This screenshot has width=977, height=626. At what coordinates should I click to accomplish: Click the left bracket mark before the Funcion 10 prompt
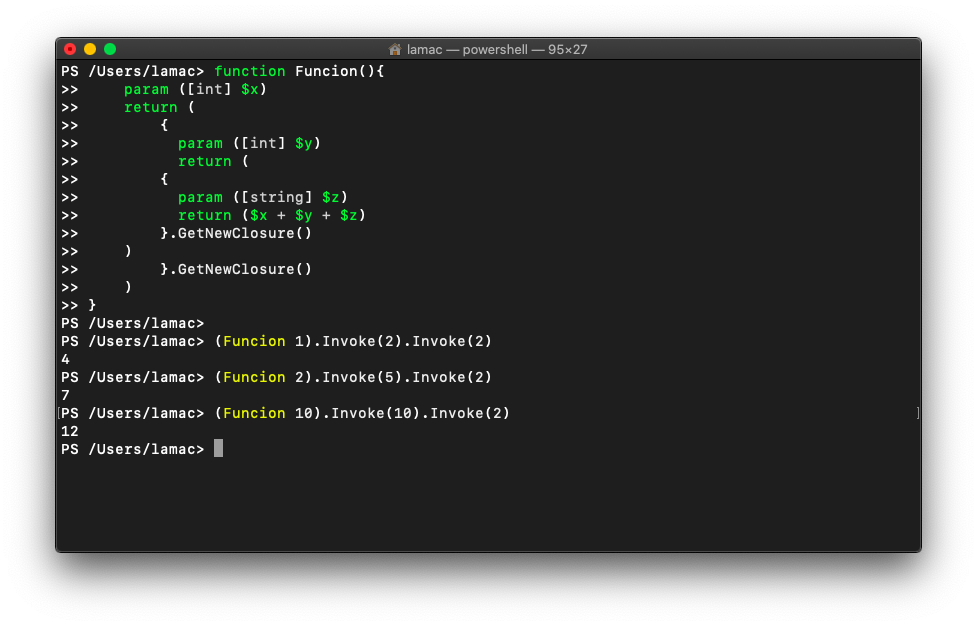pos(60,413)
